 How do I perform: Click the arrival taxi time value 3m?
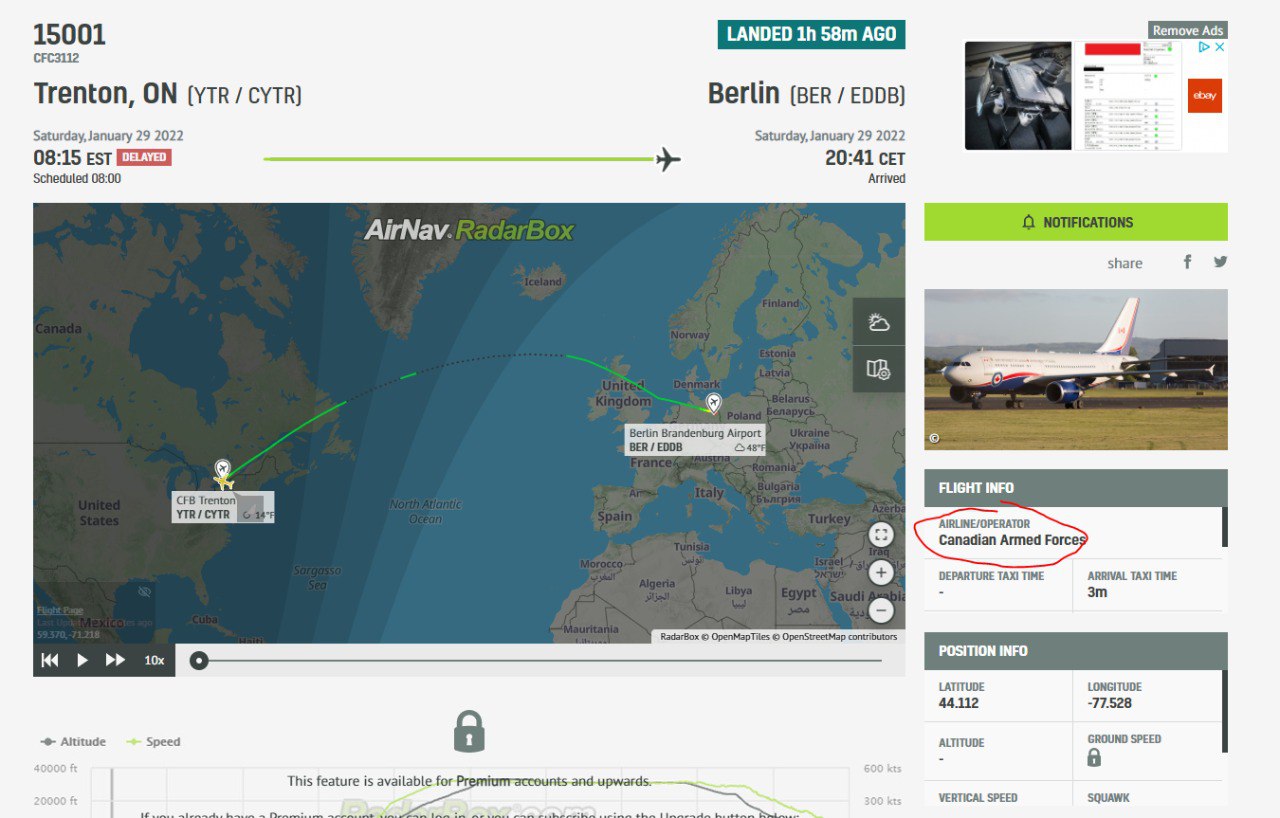point(1097,592)
